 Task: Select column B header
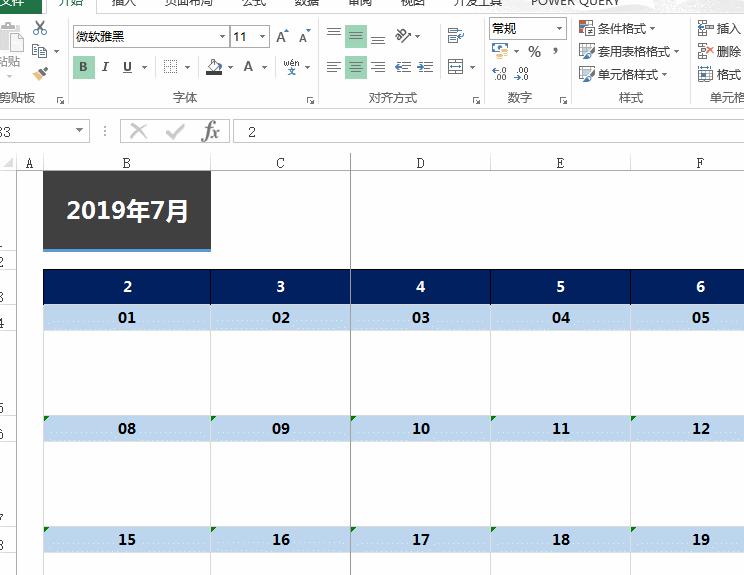[x=127, y=163]
